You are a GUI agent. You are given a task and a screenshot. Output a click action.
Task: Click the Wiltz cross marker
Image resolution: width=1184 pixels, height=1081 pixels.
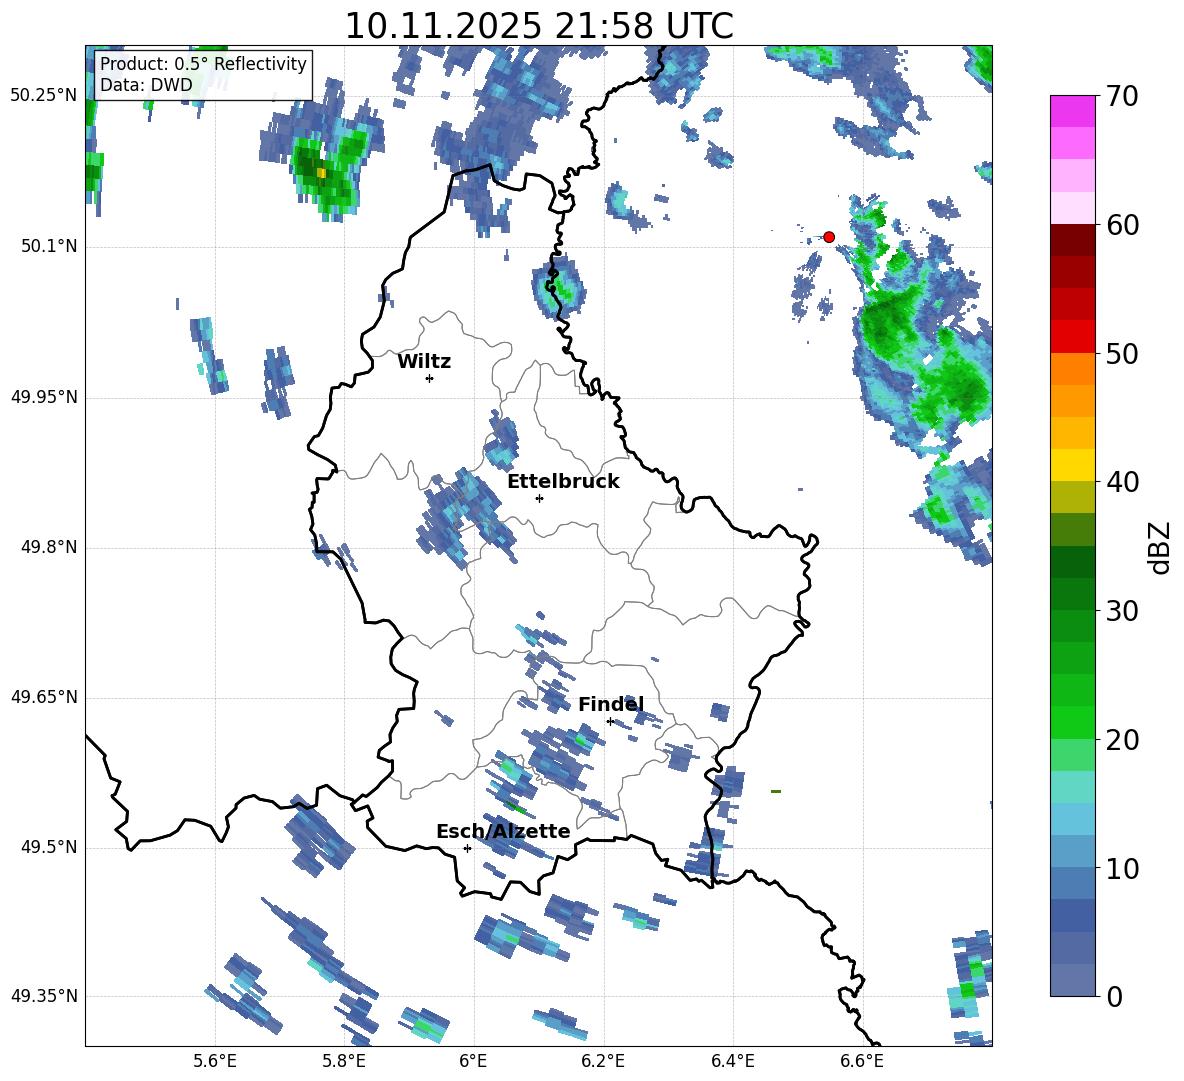[x=430, y=378]
